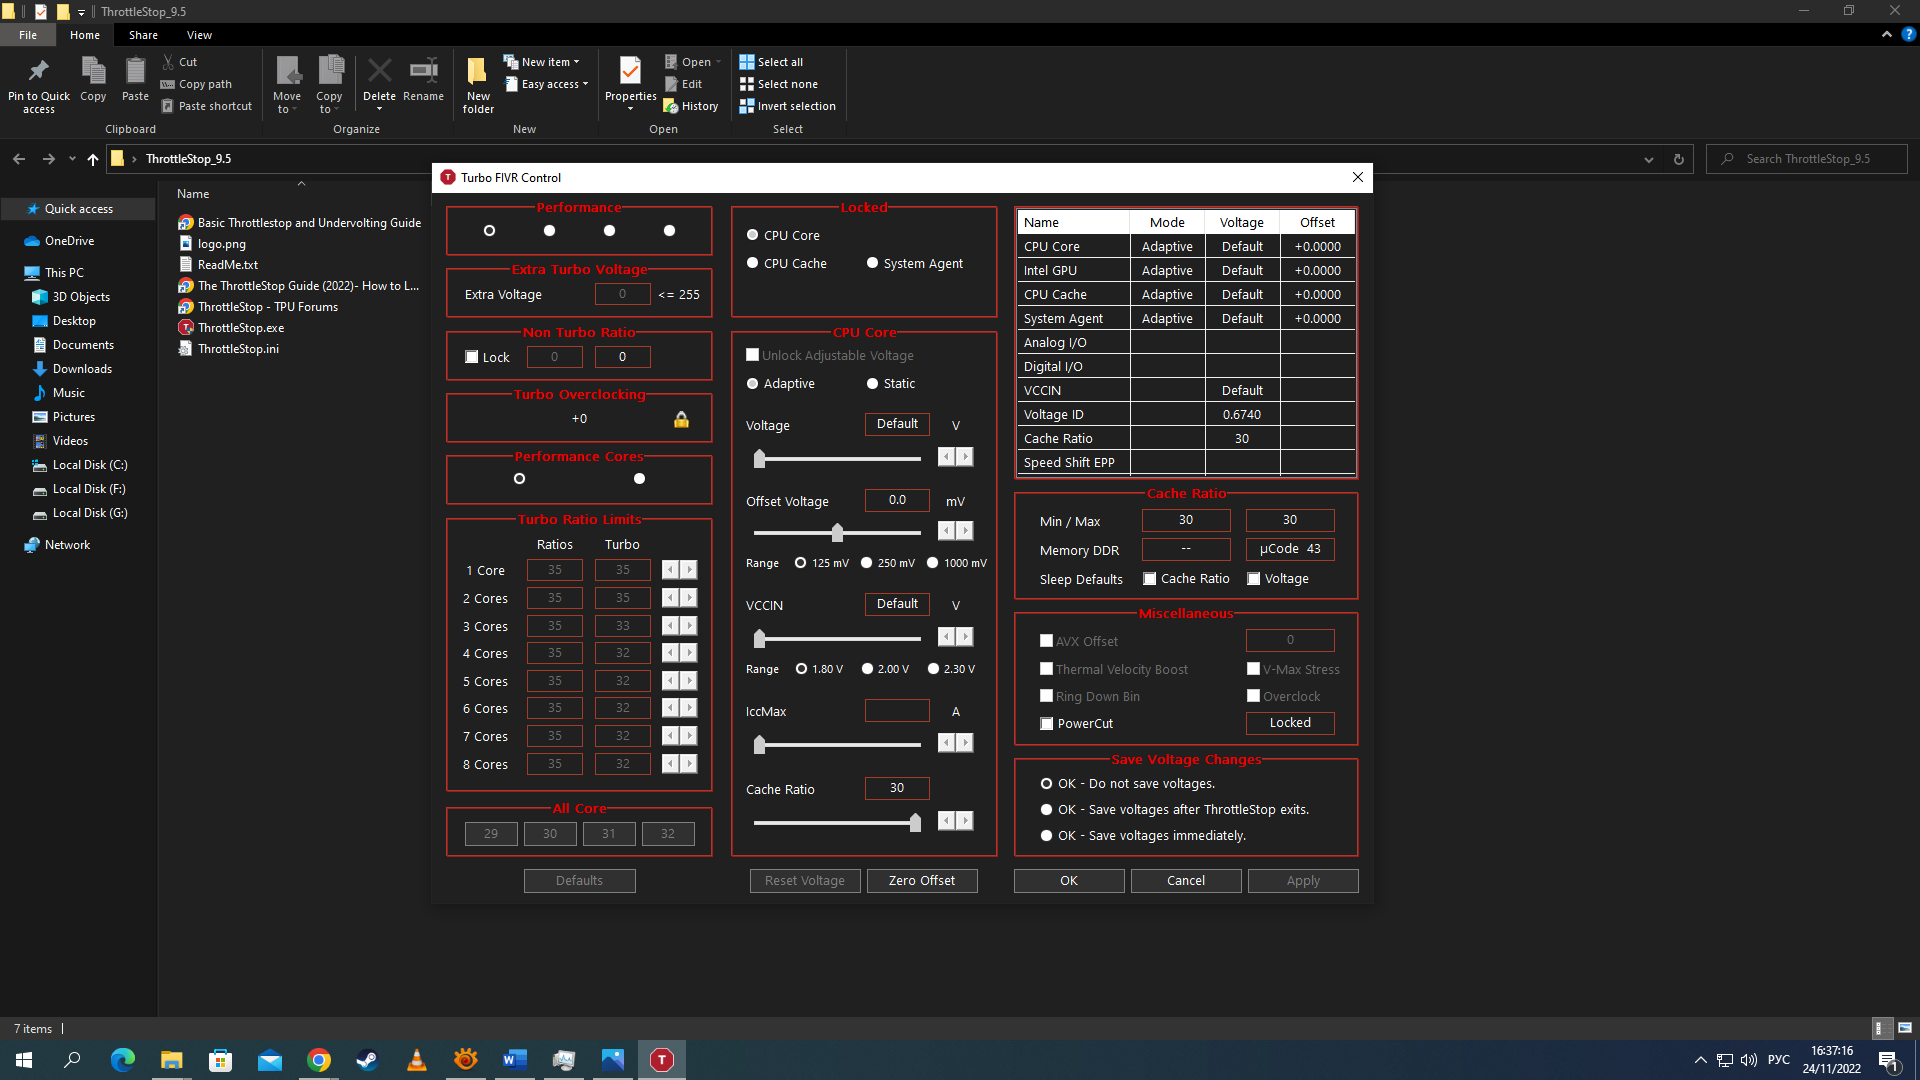This screenshot has width=1920, height=1080.
Task: Switch to Share ribbon tab
Action: point(143,35)
